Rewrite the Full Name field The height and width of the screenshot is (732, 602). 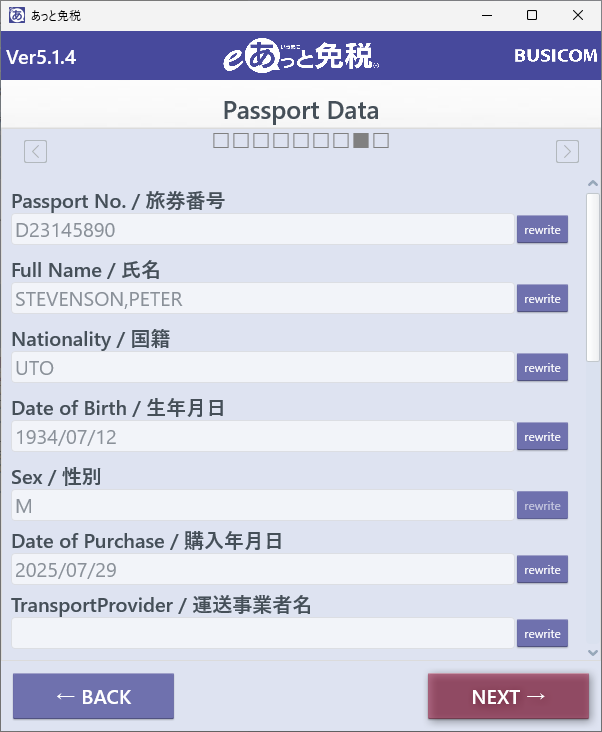pos(542,298)
